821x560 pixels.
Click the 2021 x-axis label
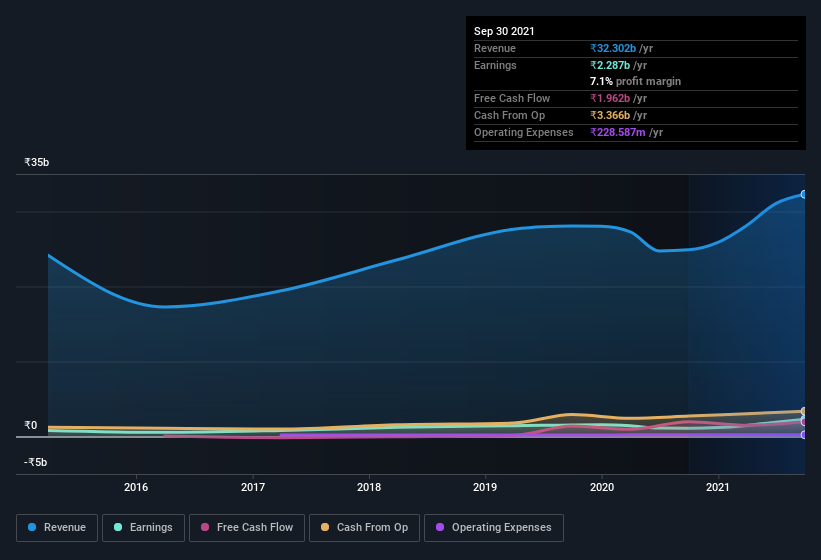718,487
